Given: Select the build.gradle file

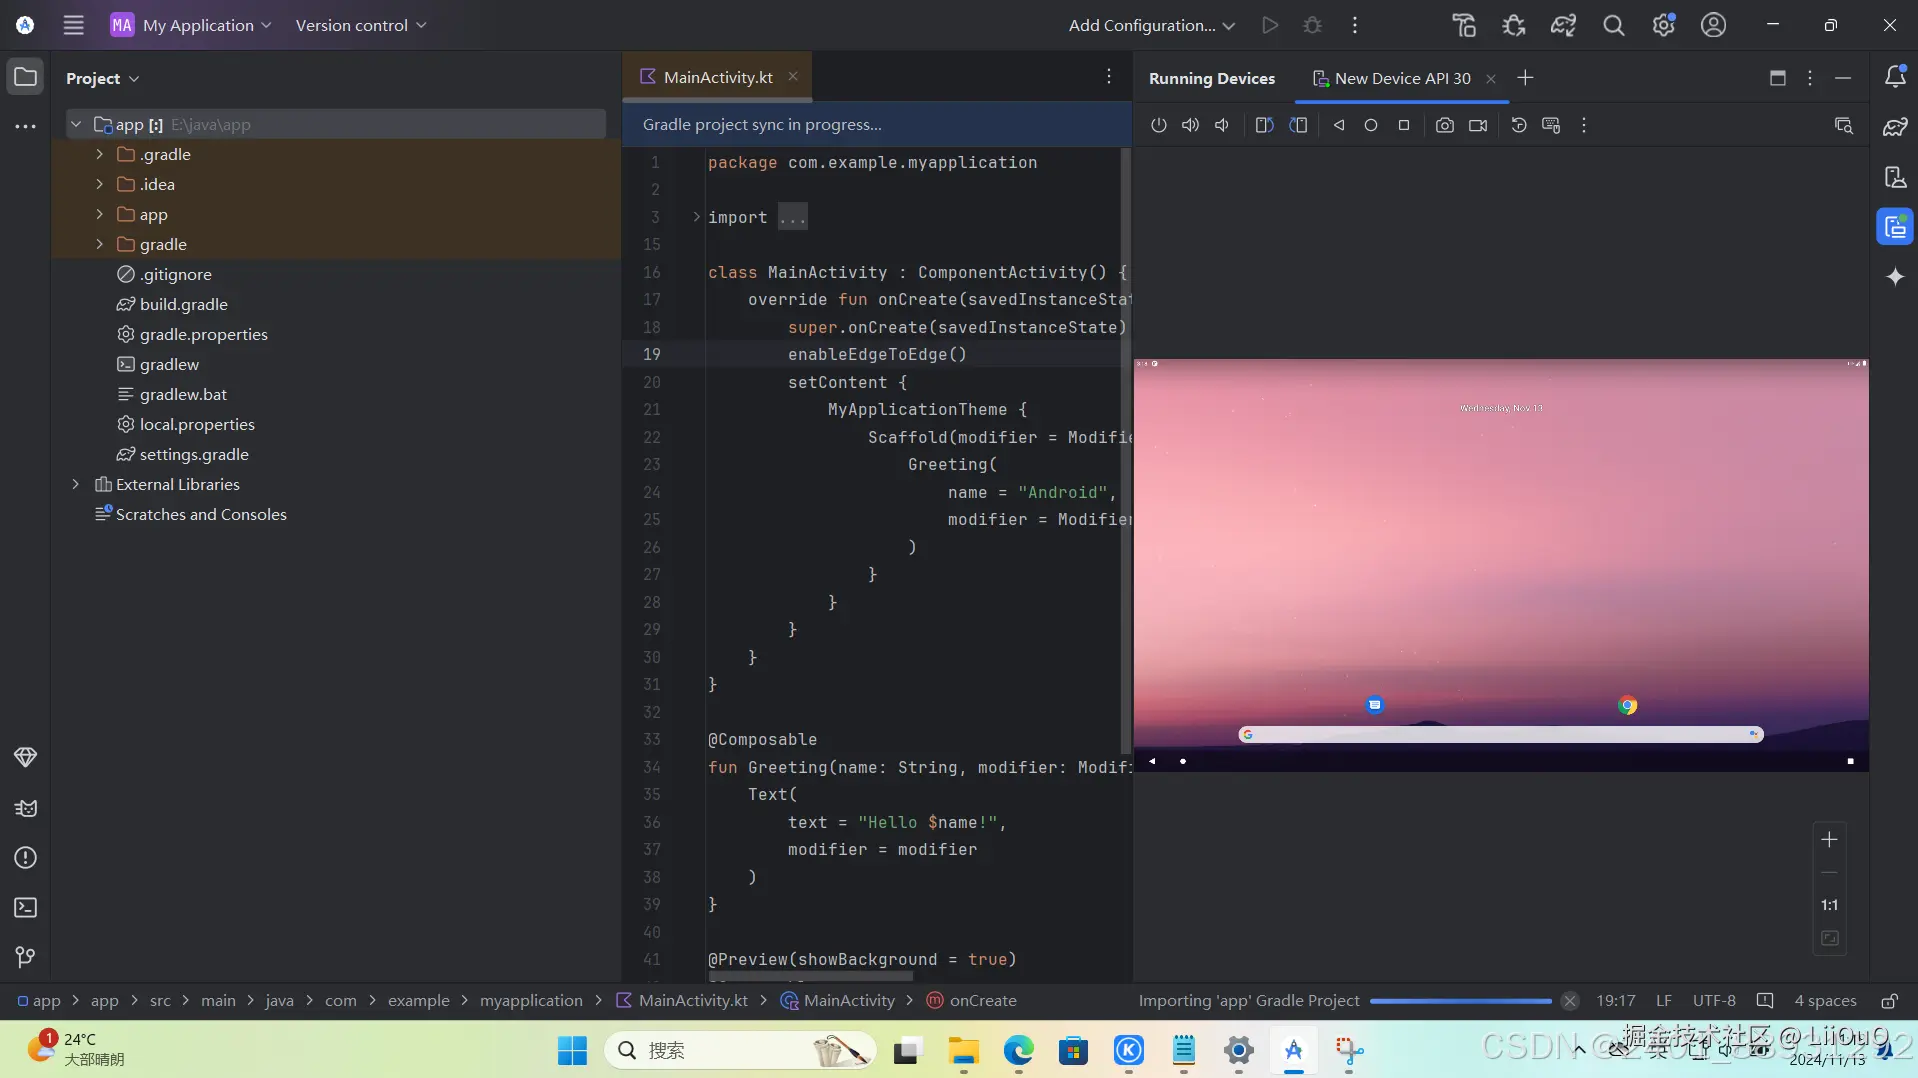Looking at the screenshot, I should point(184,304).
